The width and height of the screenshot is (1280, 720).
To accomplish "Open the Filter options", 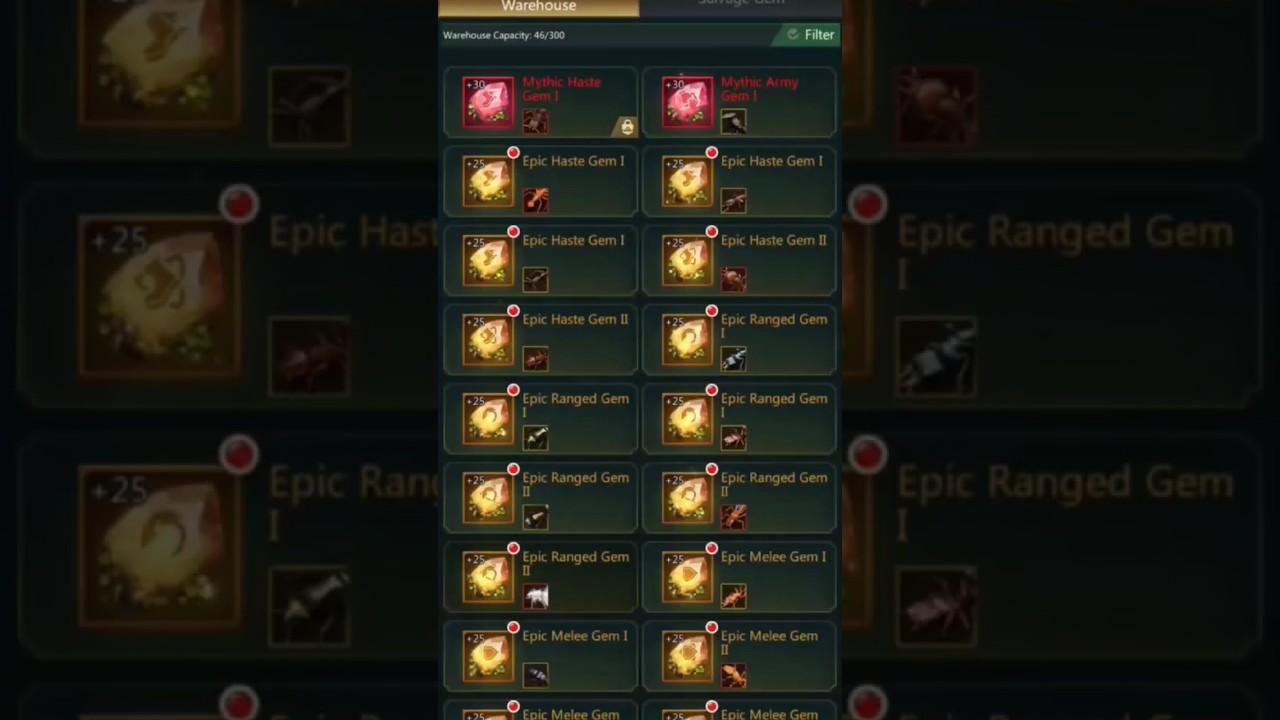I will [x=808, y=35].
